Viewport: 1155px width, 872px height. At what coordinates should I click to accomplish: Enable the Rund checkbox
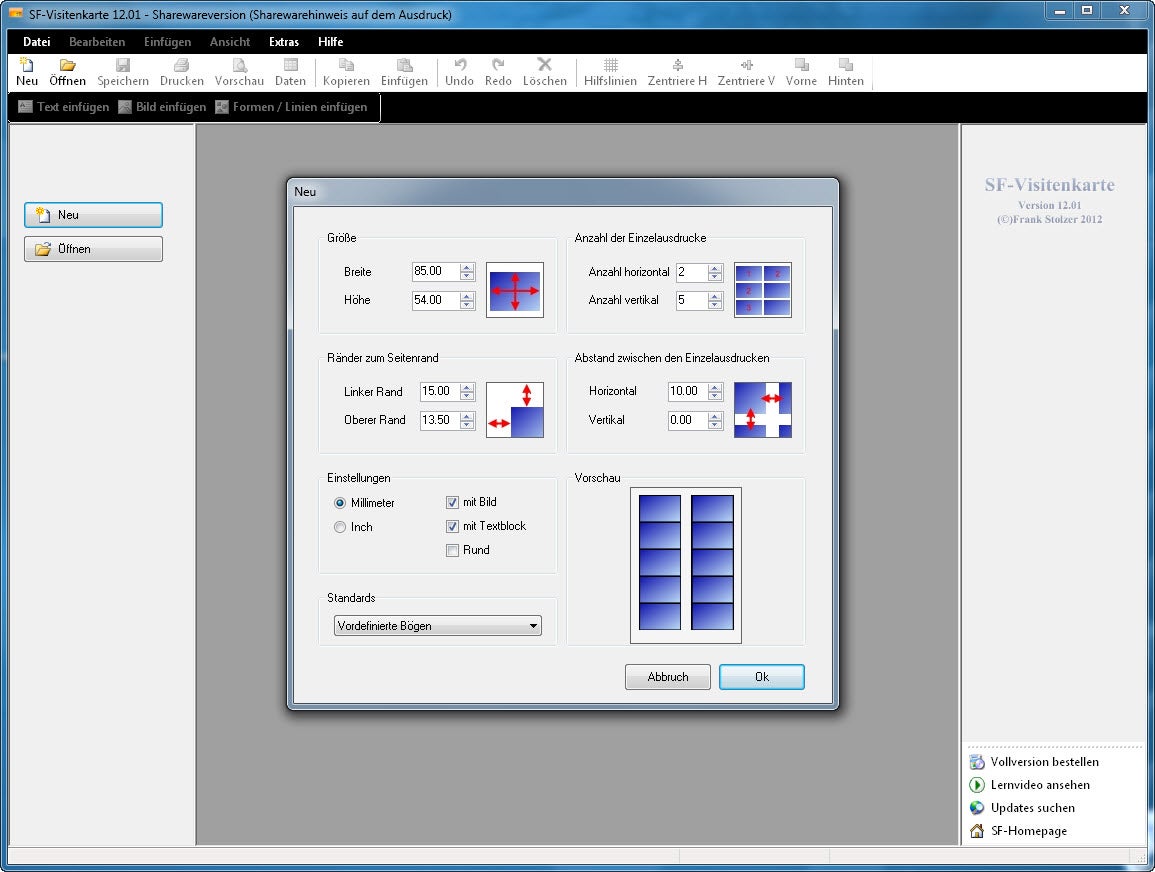tap(453, 550)
